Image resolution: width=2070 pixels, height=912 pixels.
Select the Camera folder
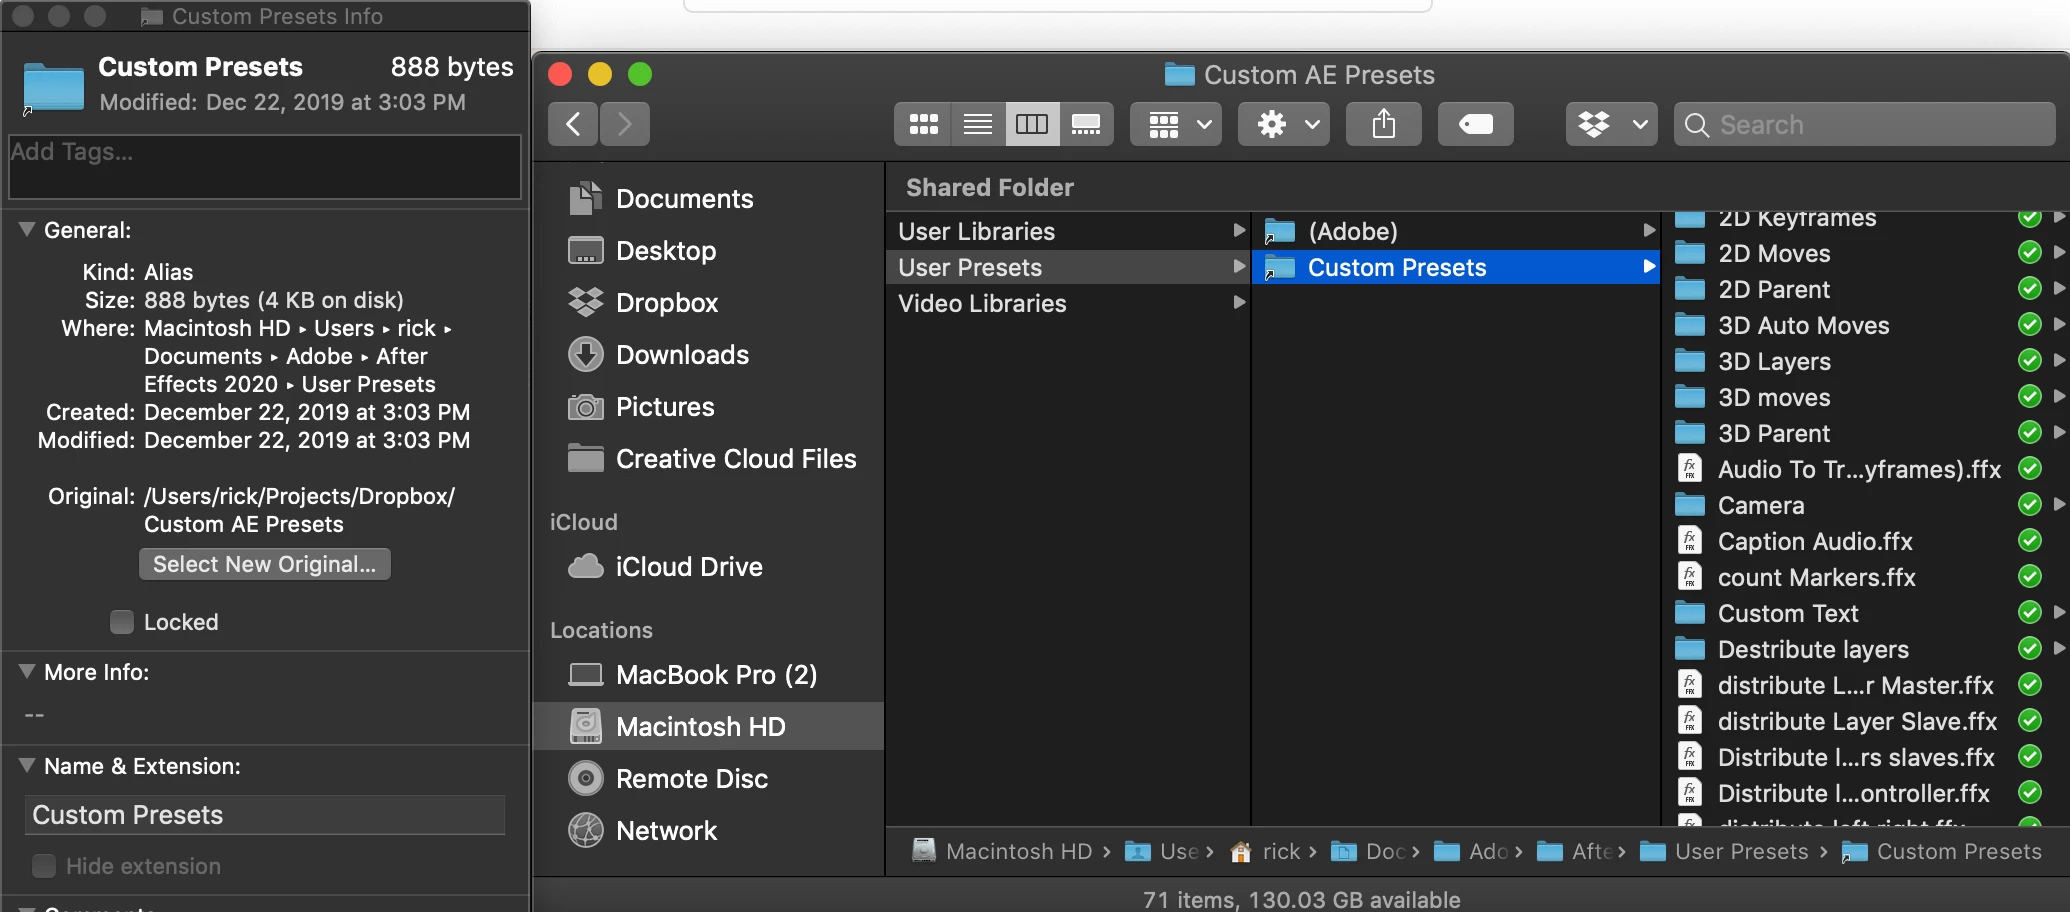click(x=1865, y=505)
